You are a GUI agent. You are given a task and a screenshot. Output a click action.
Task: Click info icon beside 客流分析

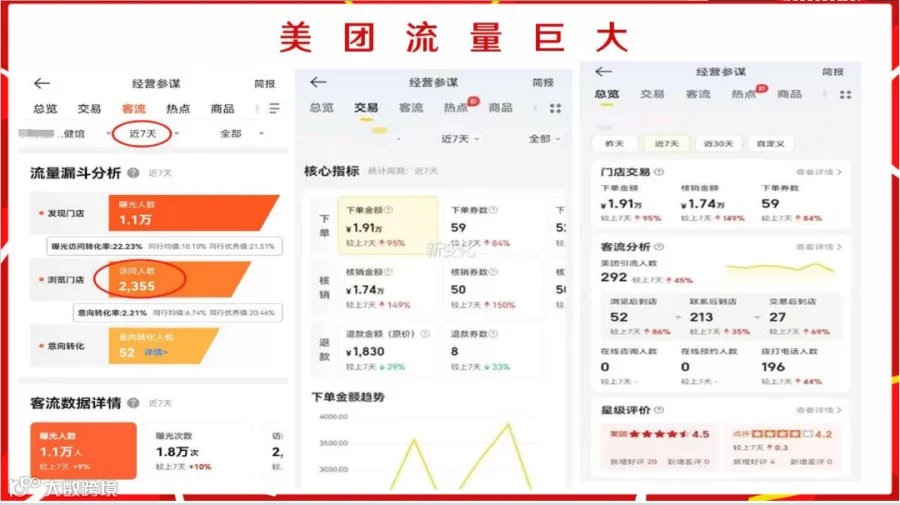(x=659, y=247)
